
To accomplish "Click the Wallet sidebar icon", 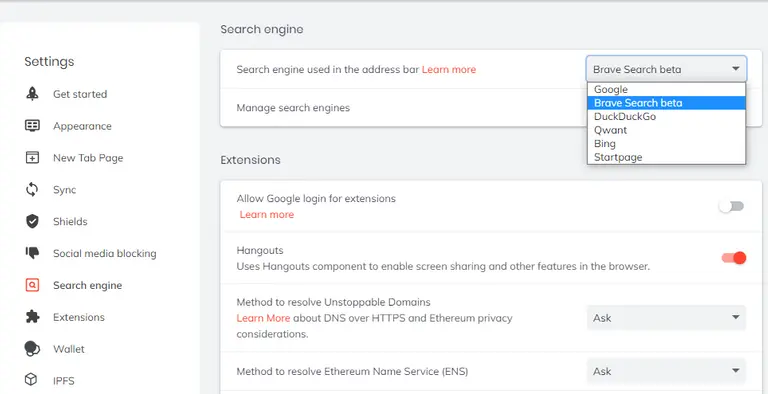I will point(32,349).
